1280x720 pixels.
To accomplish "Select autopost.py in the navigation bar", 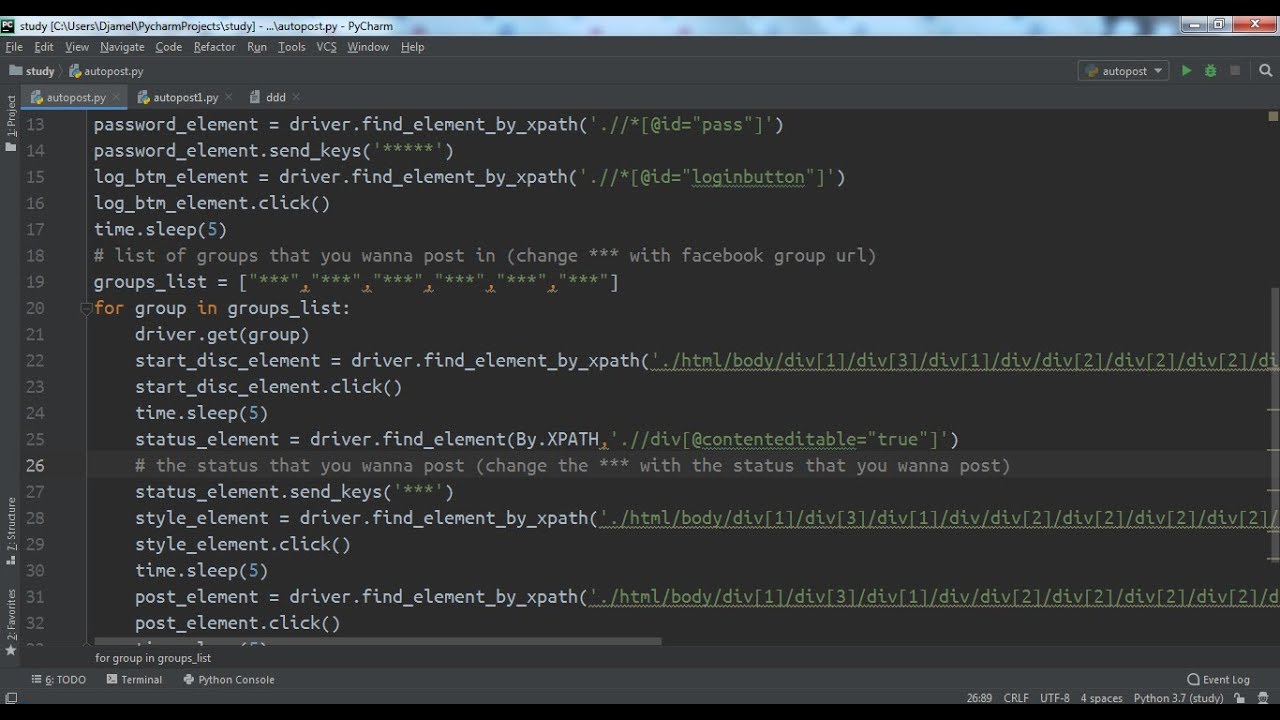I will click(x=106, y=71).
